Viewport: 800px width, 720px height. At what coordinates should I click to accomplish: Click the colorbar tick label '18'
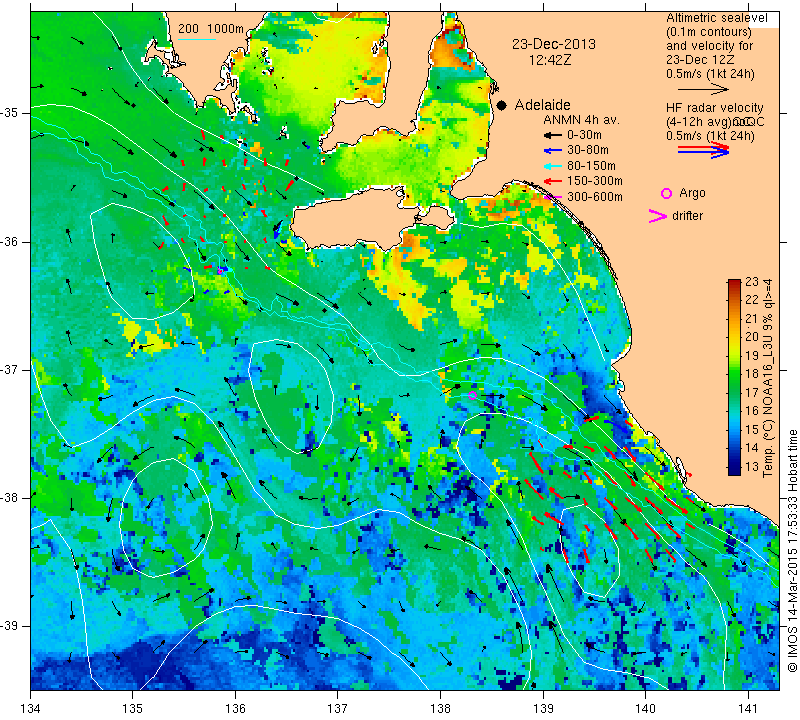(x=752, y=374)
